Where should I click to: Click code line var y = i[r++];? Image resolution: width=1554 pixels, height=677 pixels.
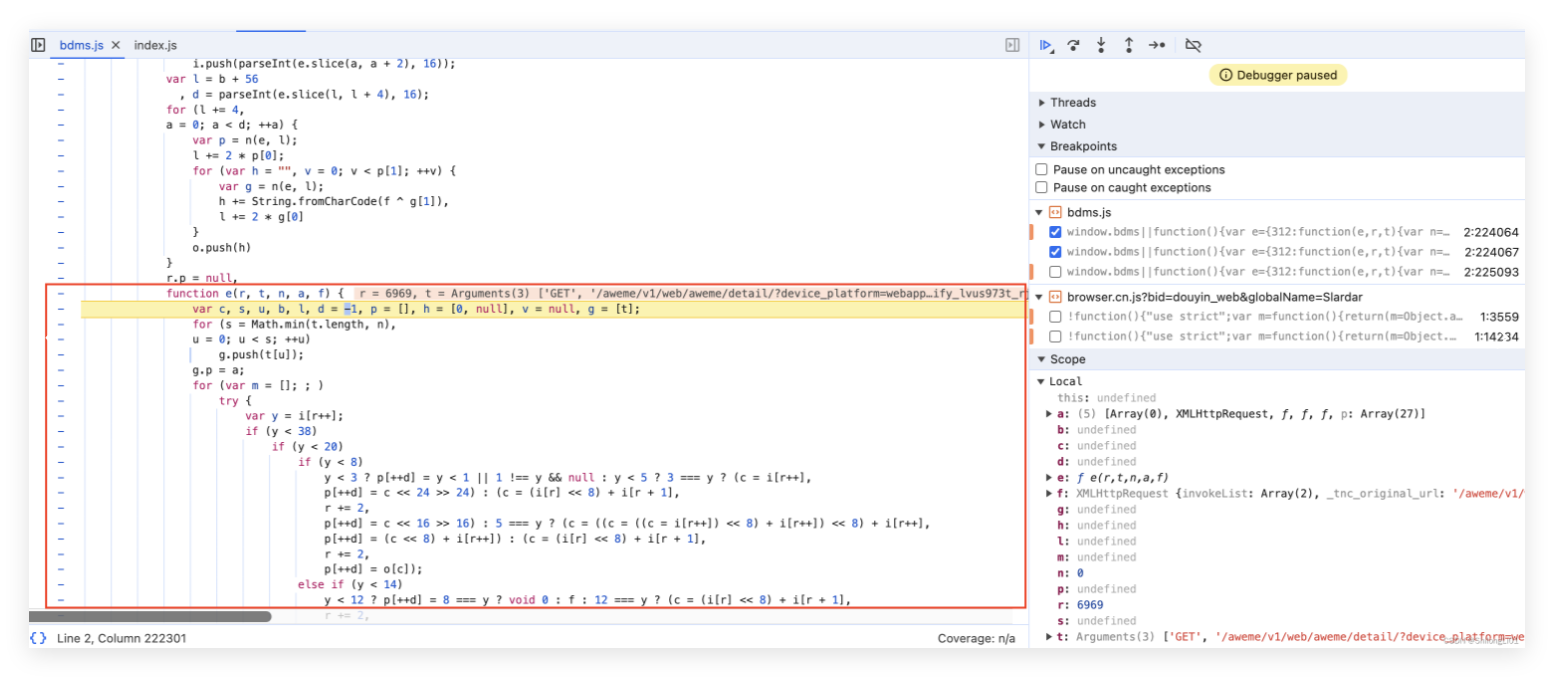pos(294,416)
